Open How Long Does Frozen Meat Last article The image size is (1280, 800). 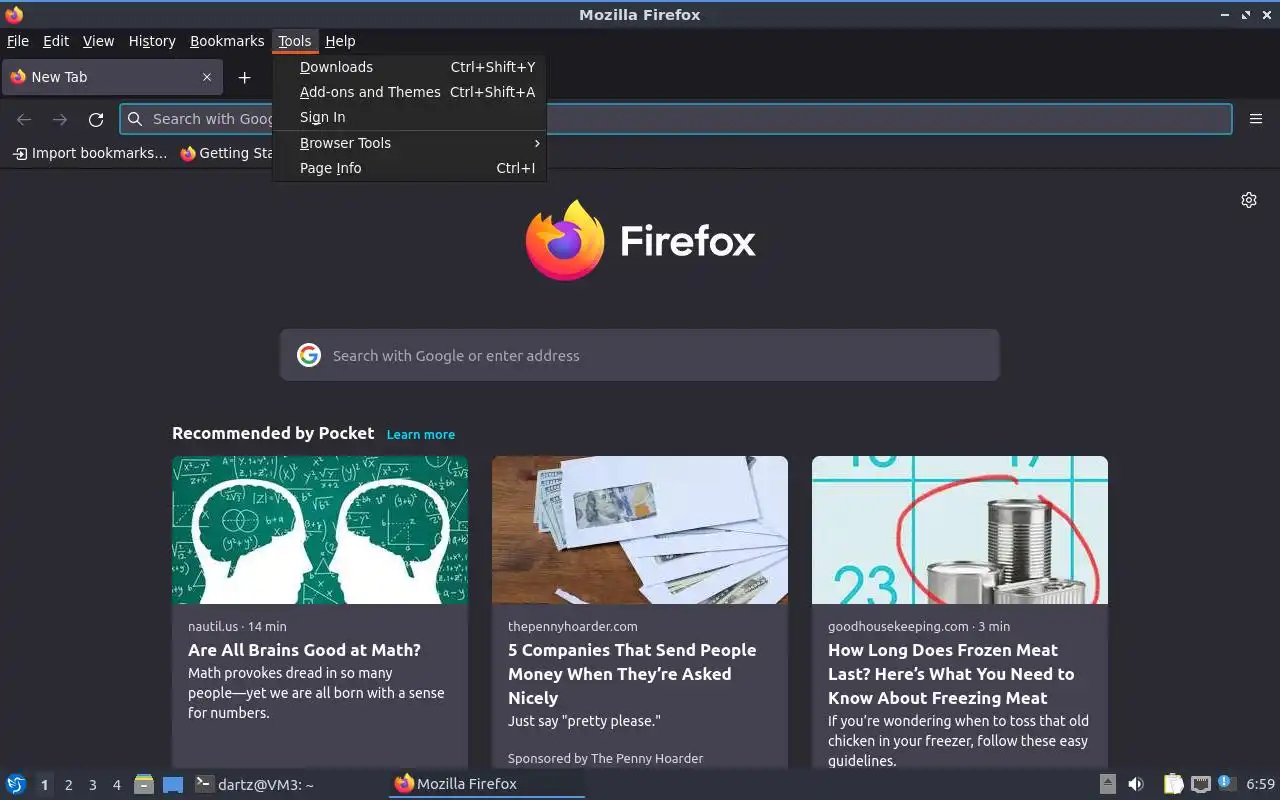(951, 674)
